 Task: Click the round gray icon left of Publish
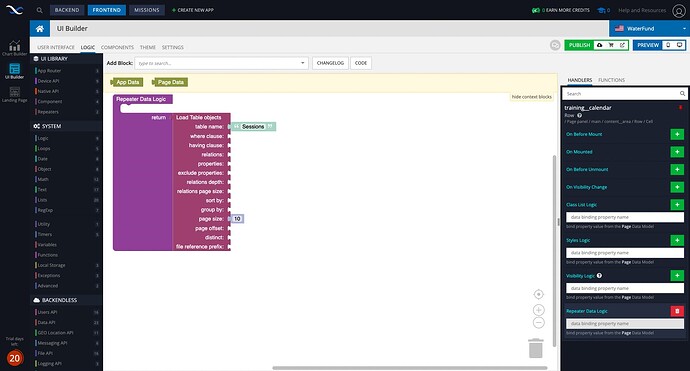pyautogui.click(x=555, y=45)
